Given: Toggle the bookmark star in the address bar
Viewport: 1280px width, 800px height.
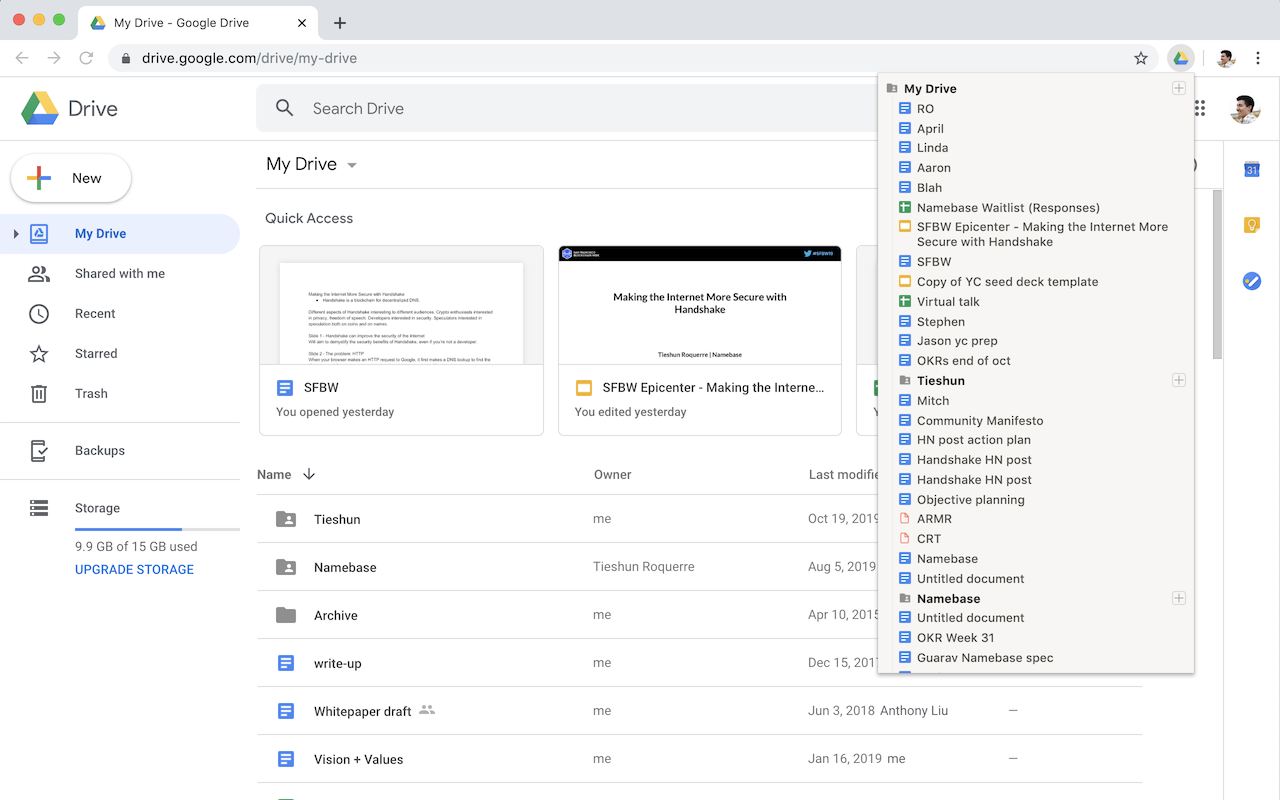Looking at the screenshot, I should [x=1140, y=58].
